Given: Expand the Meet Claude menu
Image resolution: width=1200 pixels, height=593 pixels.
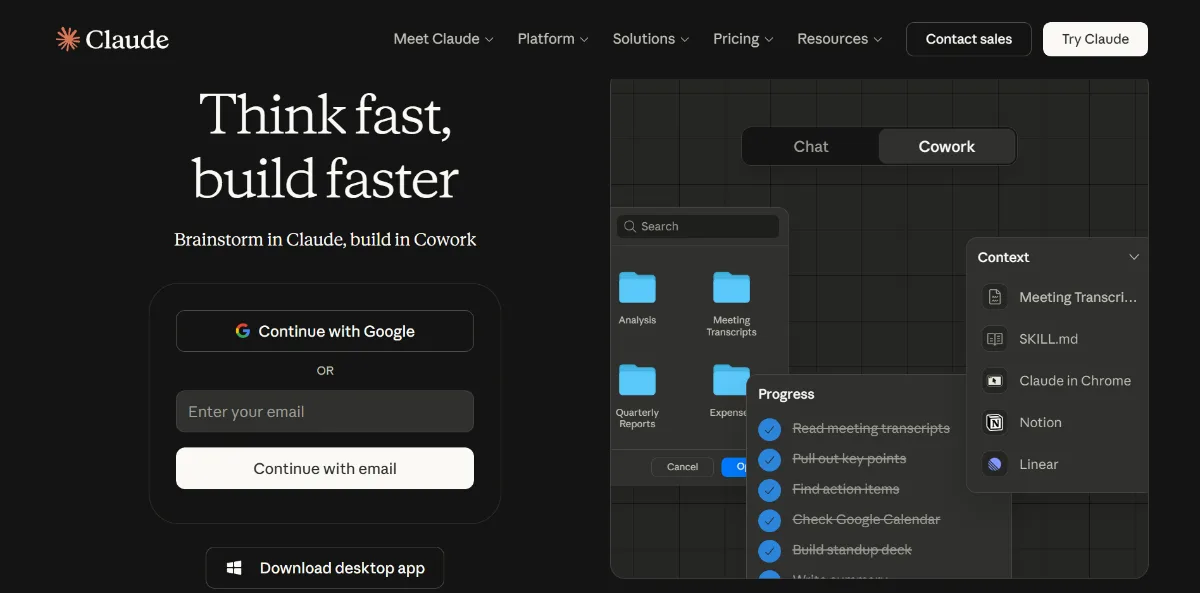Looking at the screenshot, I should coord(443,39).
